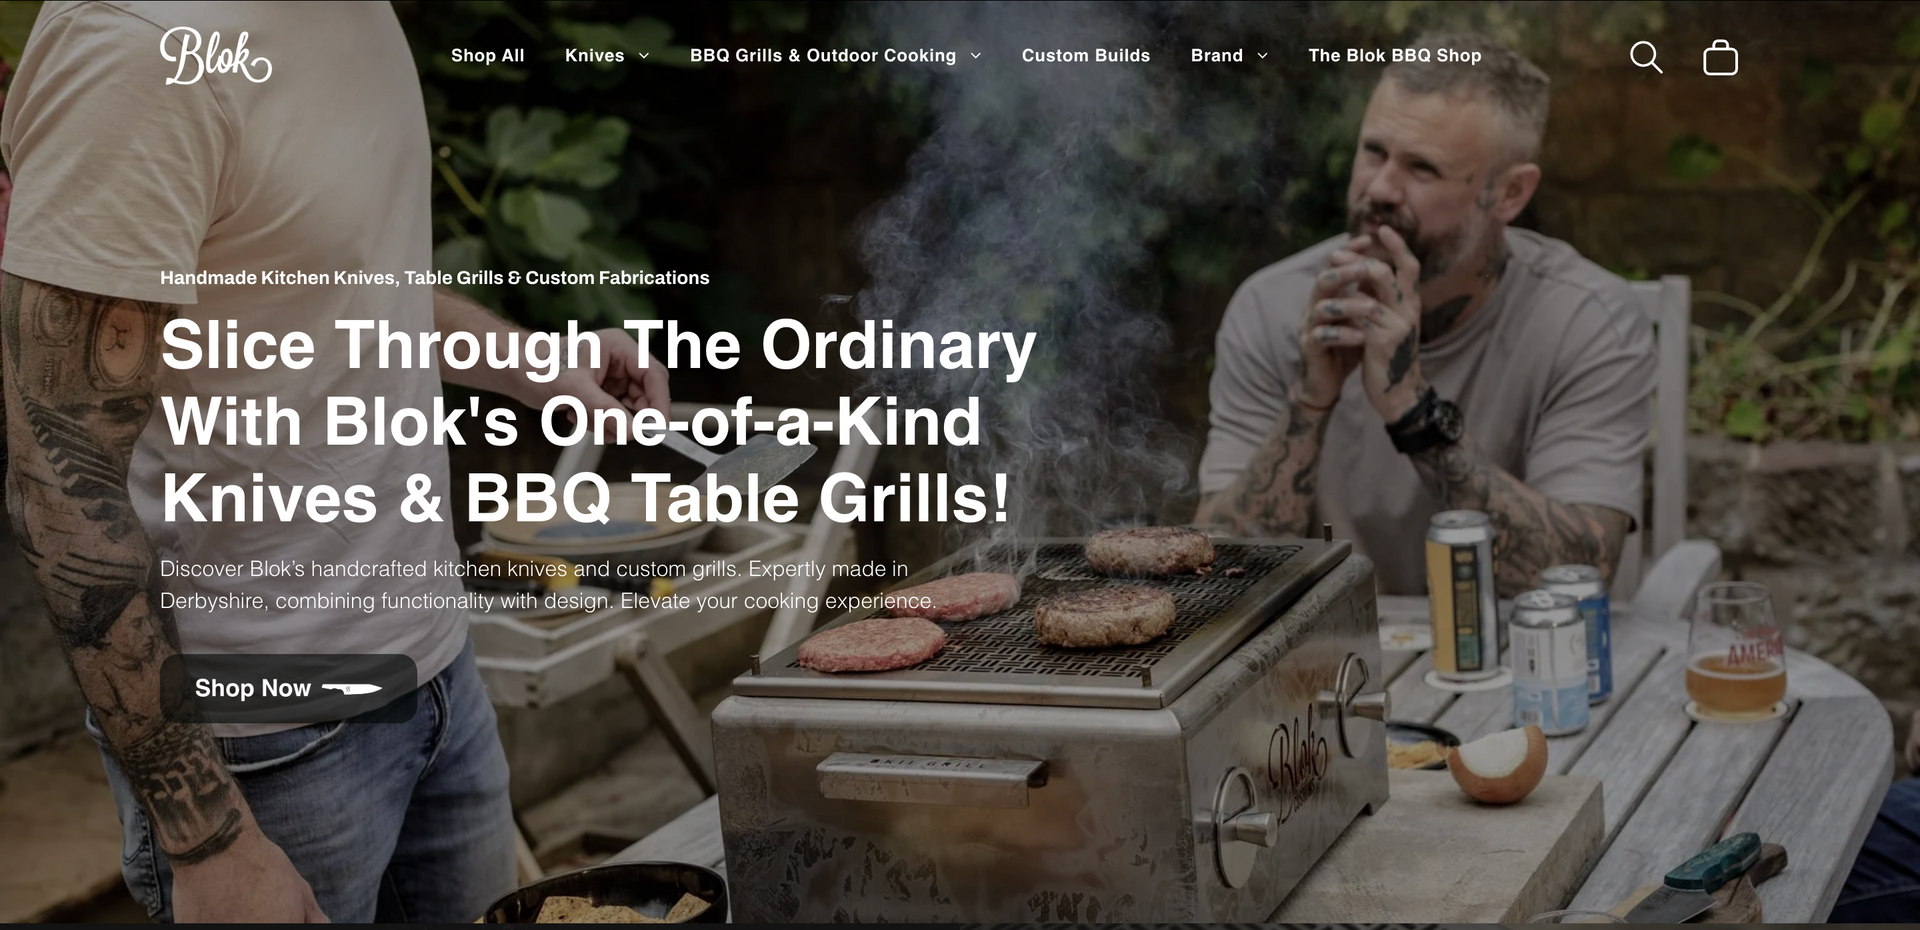Click the knife icon inside Shop Now
Image resolution: width=1920 pixels, height=930 pixels.
[352, 689]
